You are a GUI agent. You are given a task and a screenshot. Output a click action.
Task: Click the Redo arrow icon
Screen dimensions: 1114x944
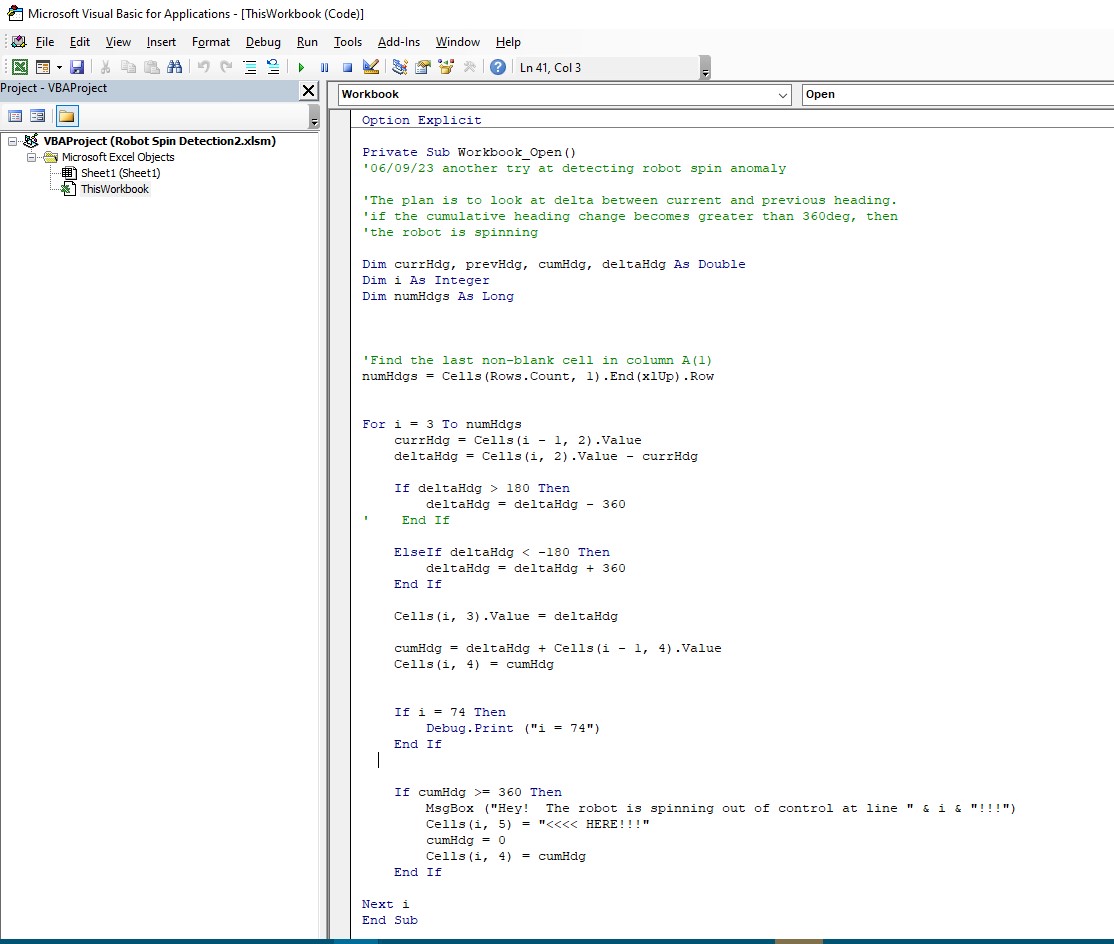[x=226, y=67]
